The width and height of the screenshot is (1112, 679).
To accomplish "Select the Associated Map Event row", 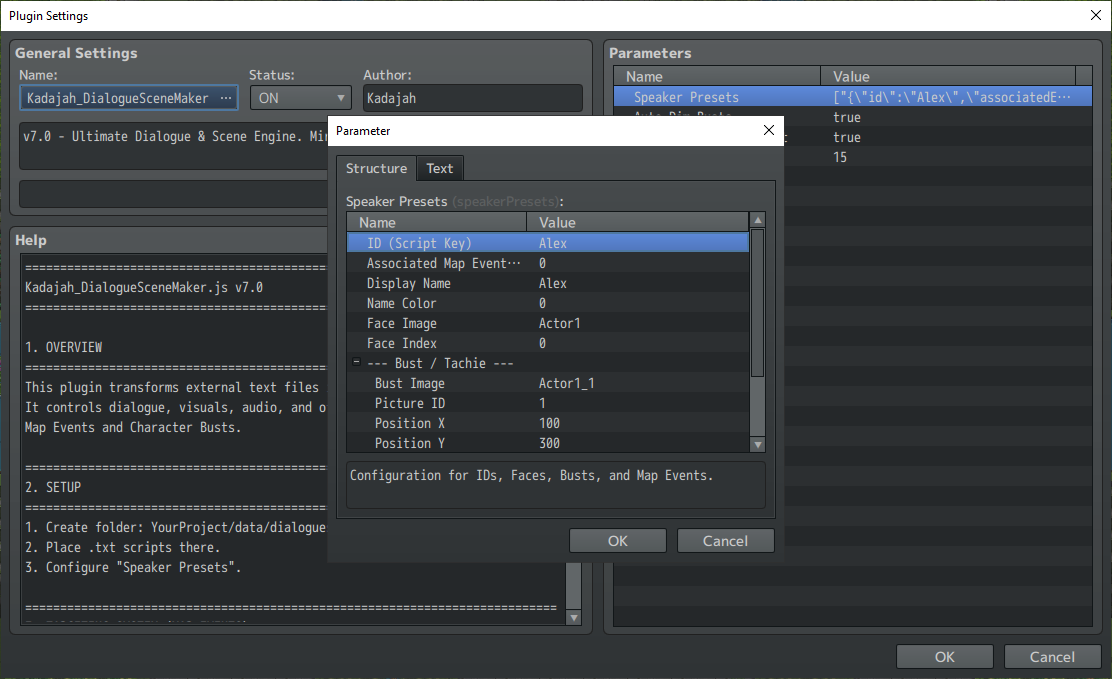I will pos(547,263).
